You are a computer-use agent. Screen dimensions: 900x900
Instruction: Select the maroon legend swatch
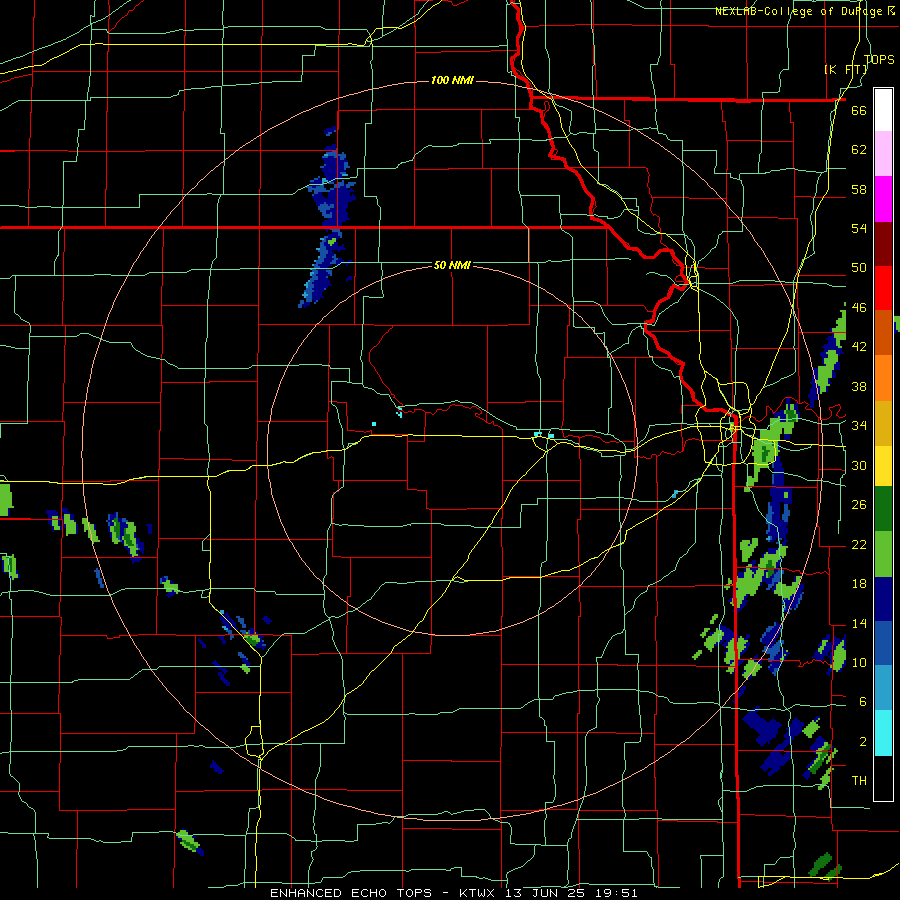click(x=883, y=244)
